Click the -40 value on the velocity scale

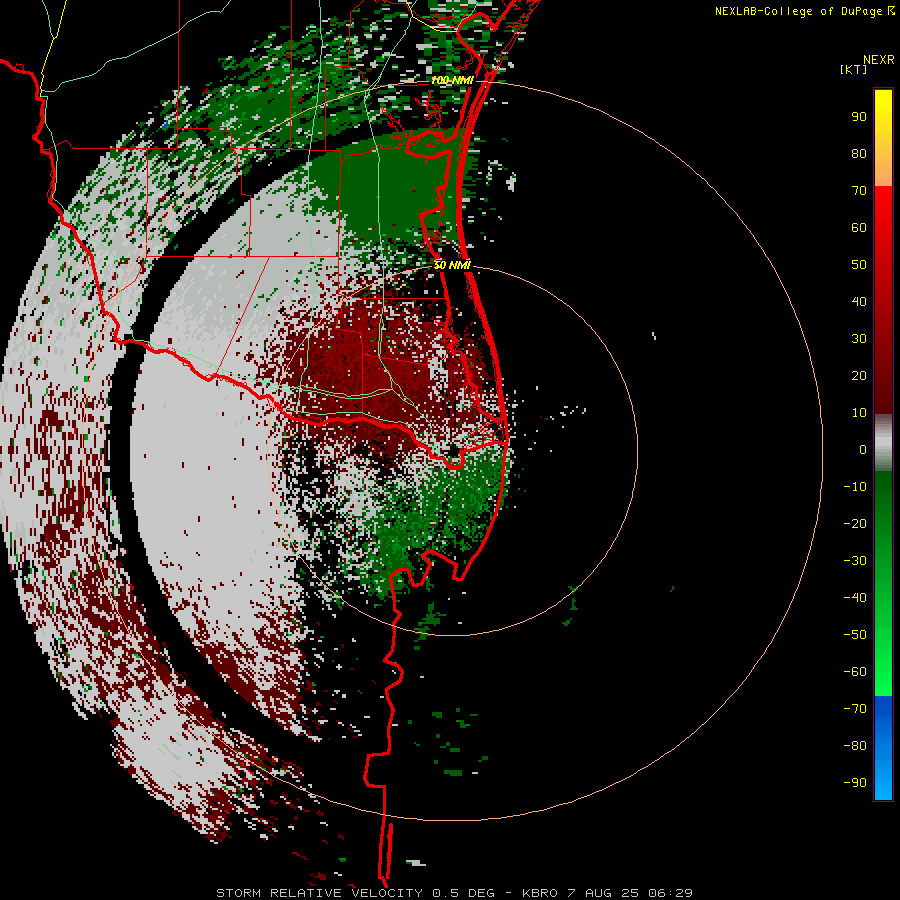[855, 598]
